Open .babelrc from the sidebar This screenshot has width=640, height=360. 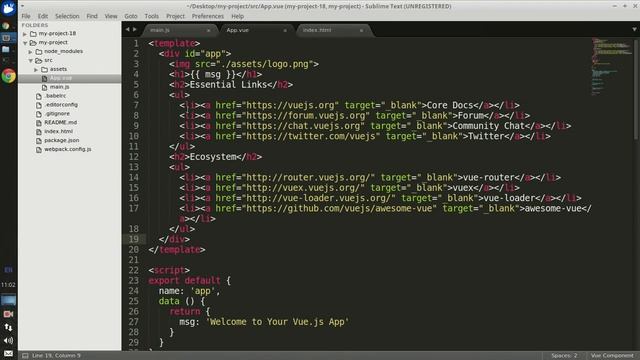tap(55, 96)
